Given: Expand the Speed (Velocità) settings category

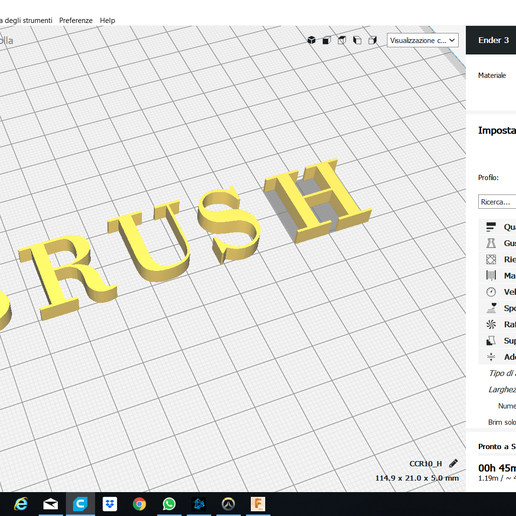Looking at the screenshot, I should click(497, 292).
